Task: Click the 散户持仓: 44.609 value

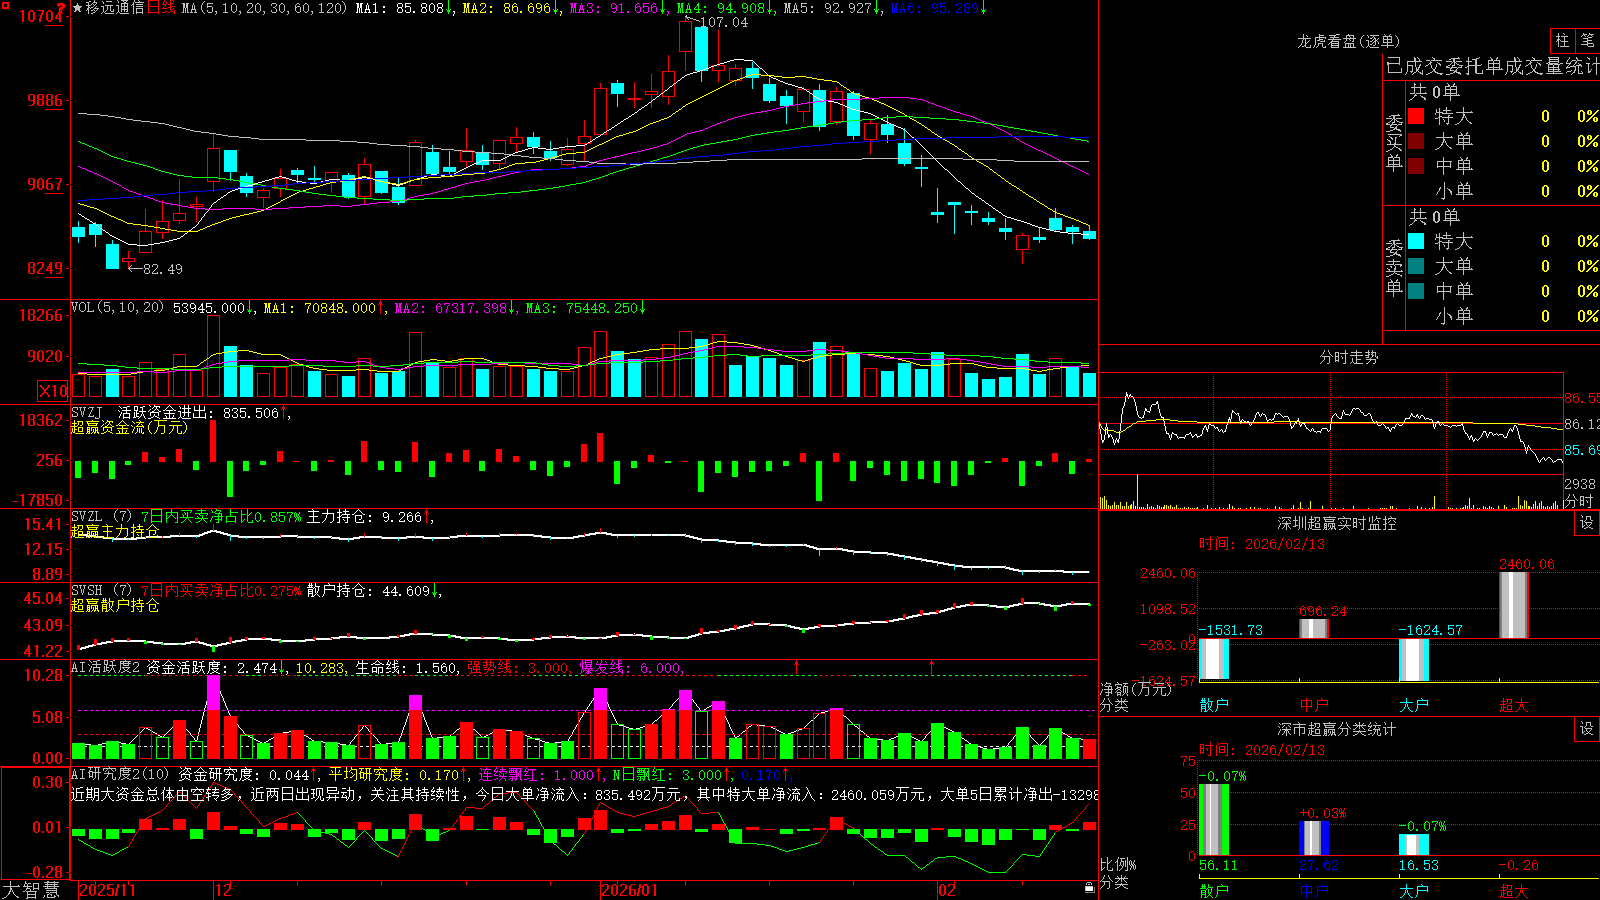Action: [373, 590]
